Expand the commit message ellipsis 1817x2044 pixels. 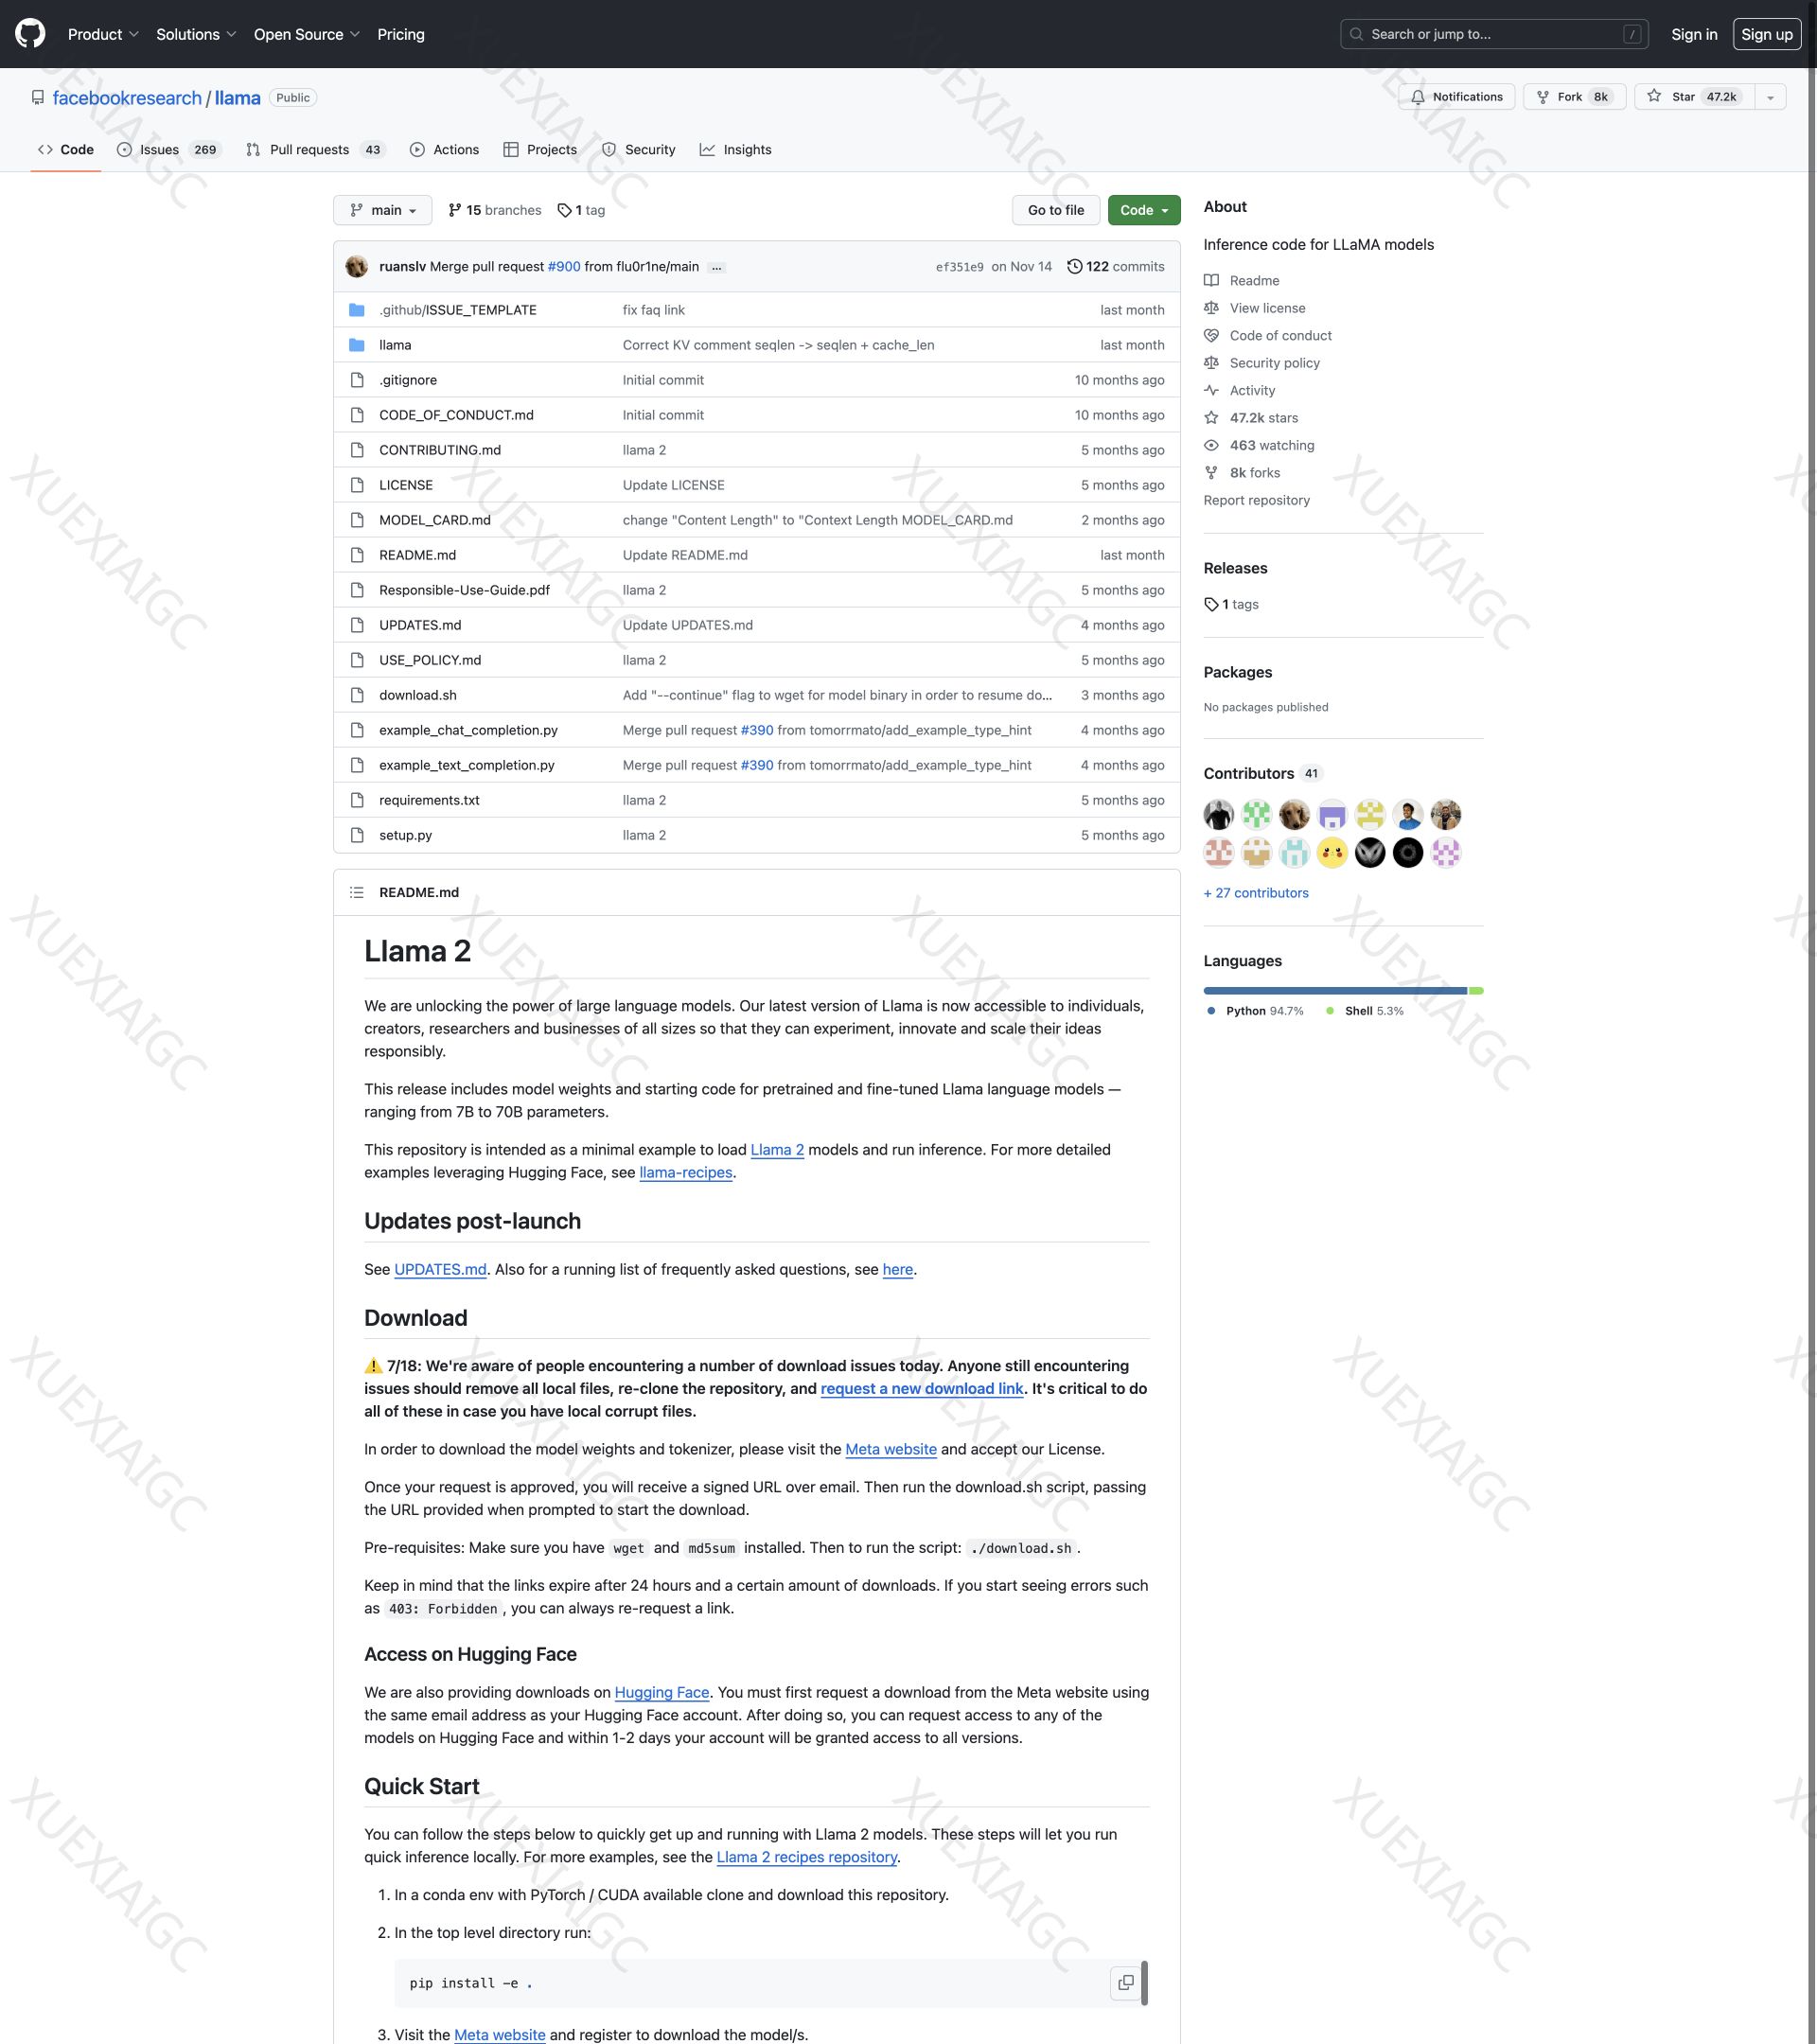[716, 268]
